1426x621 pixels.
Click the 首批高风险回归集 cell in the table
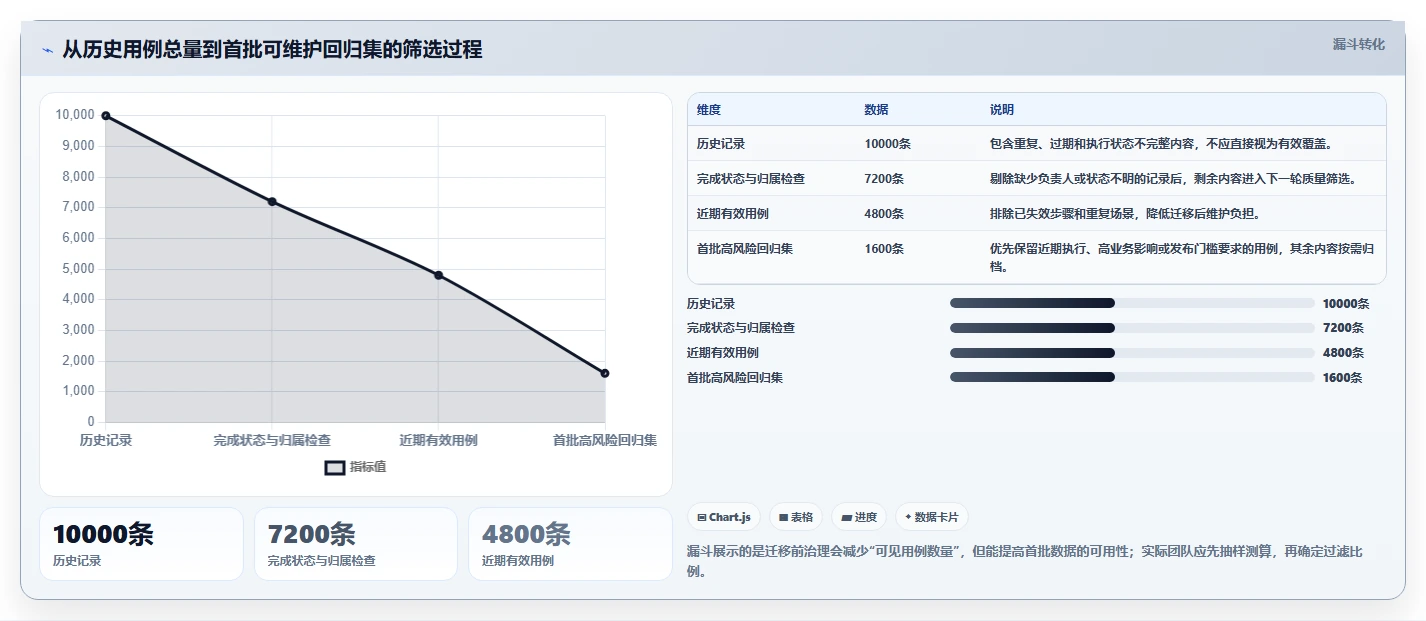click(x=745, y=248)
